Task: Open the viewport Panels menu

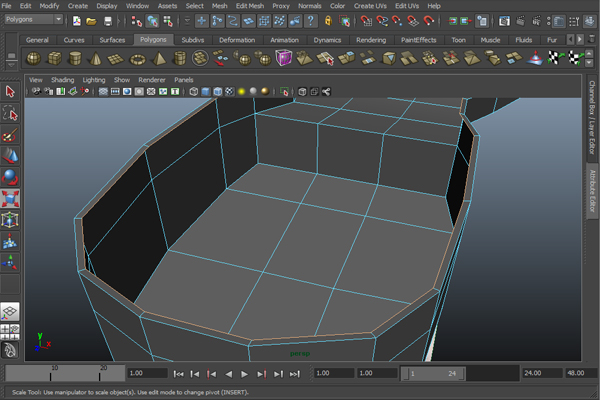Action: (x=184, y=80)
